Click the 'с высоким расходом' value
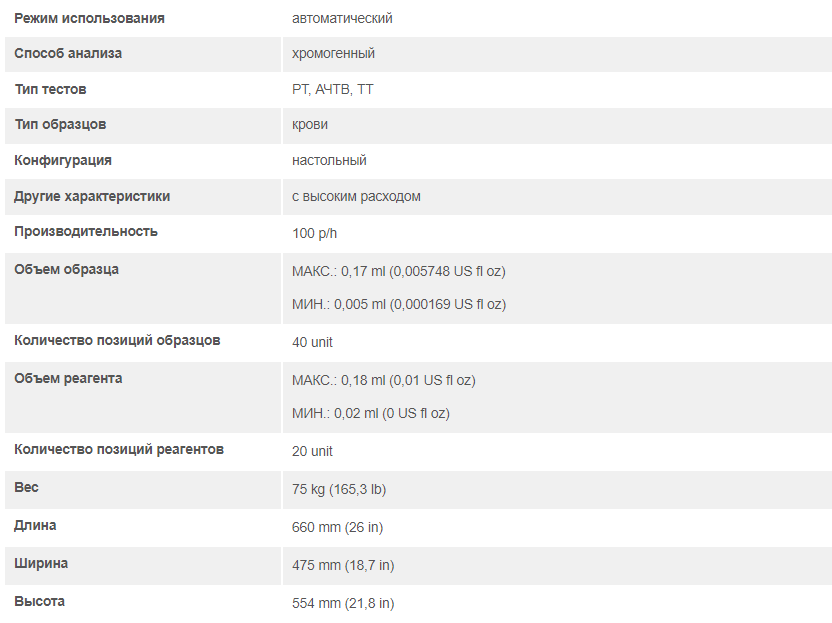The width and height of the screenshot is (832, 623). pos(356,196)
